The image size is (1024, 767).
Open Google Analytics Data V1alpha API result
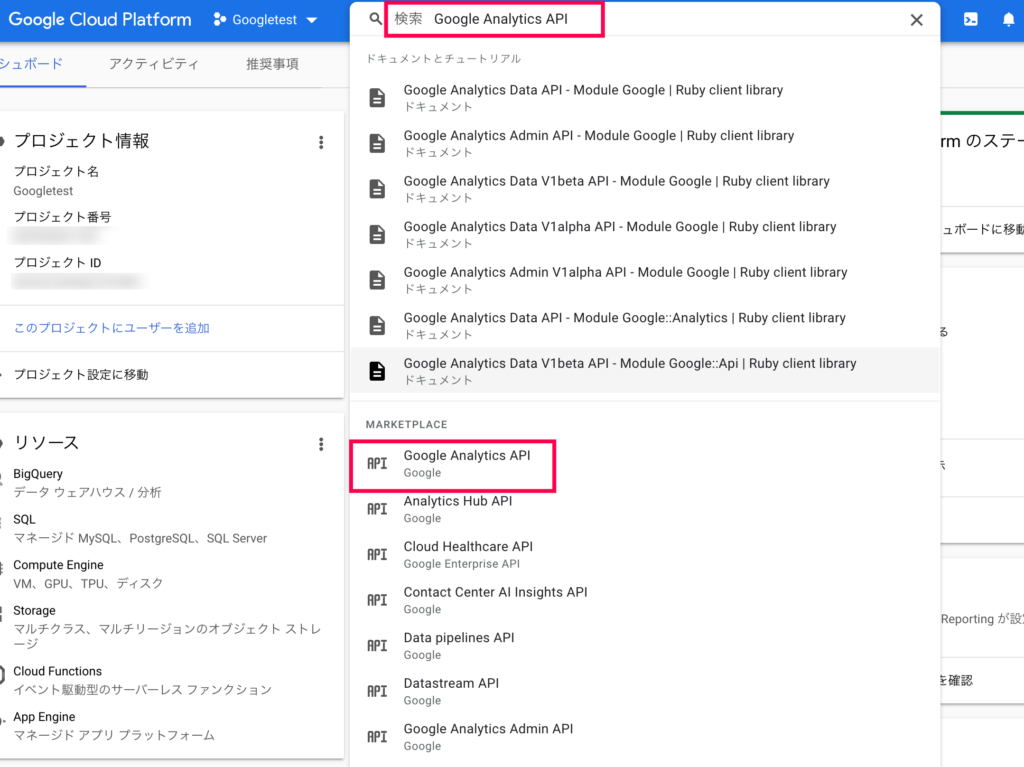(645, 235)
